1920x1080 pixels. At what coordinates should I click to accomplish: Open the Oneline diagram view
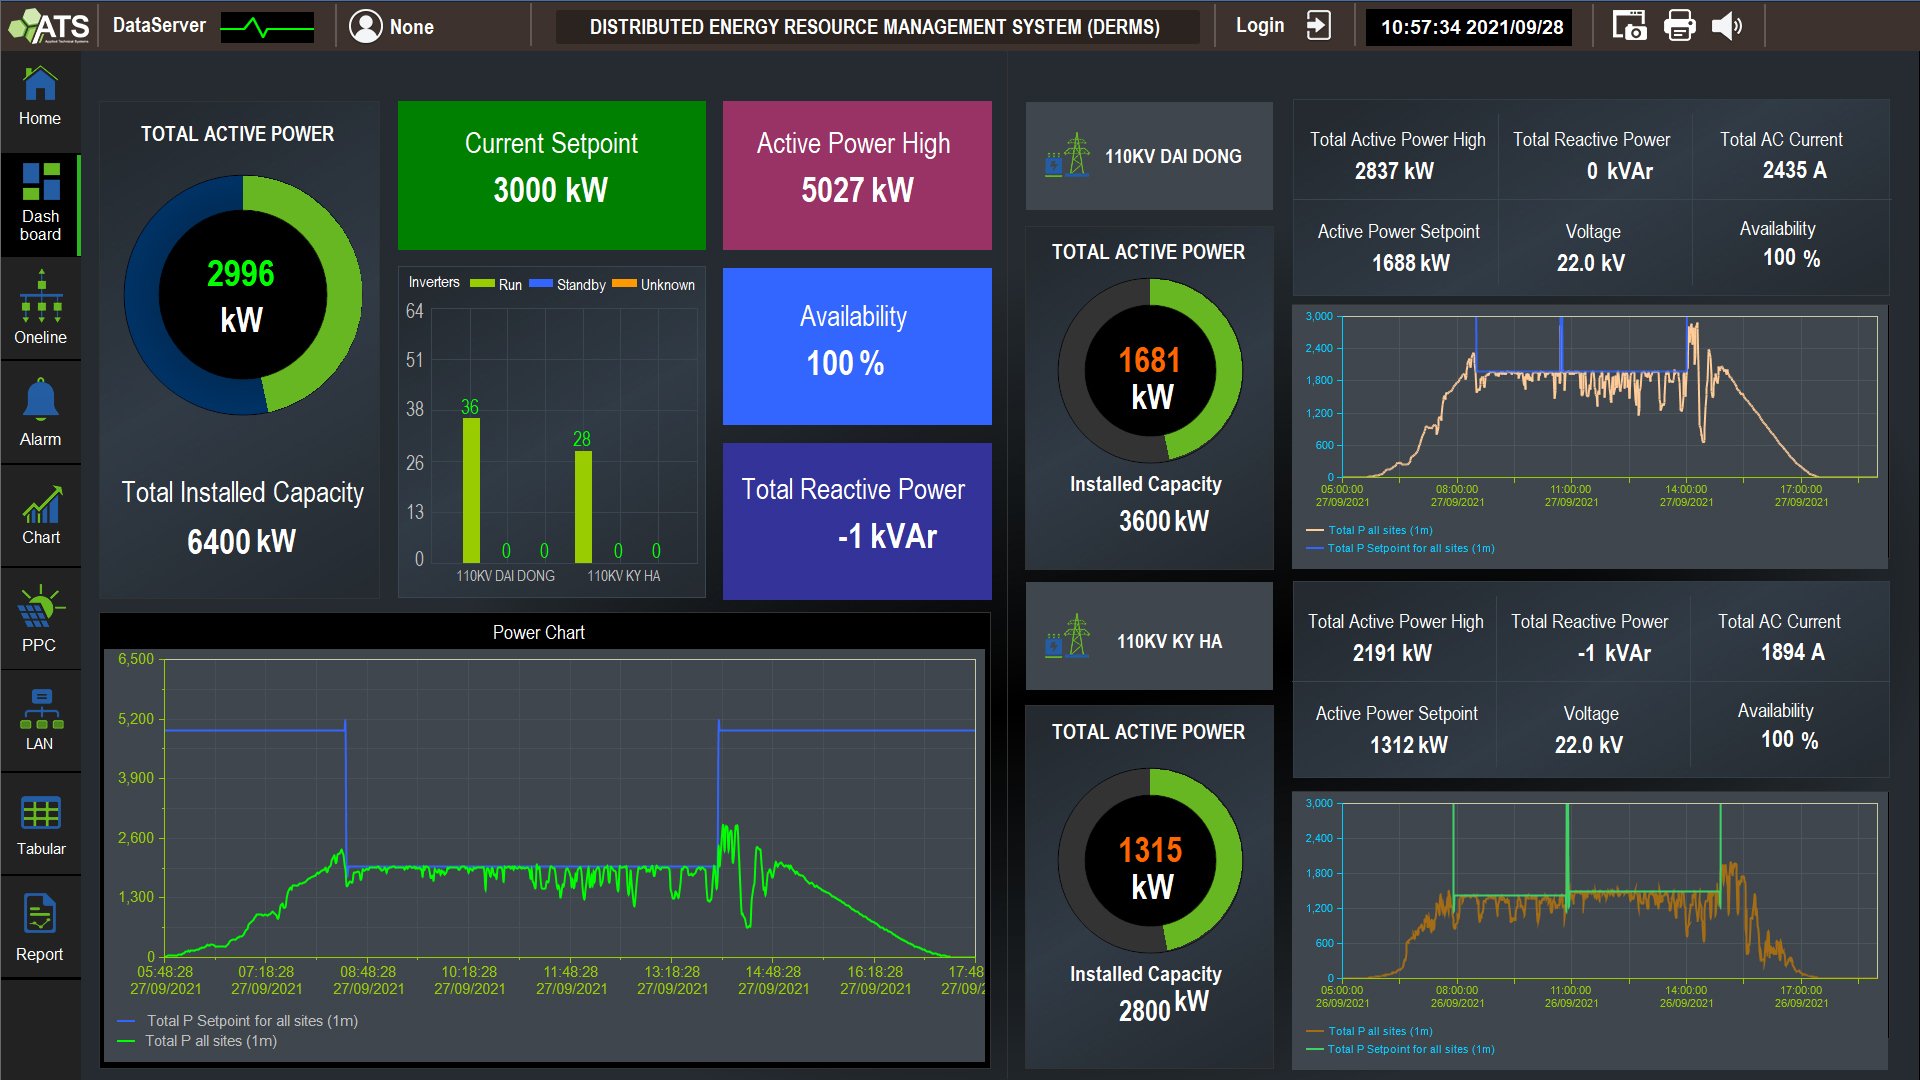pos(40,308)
